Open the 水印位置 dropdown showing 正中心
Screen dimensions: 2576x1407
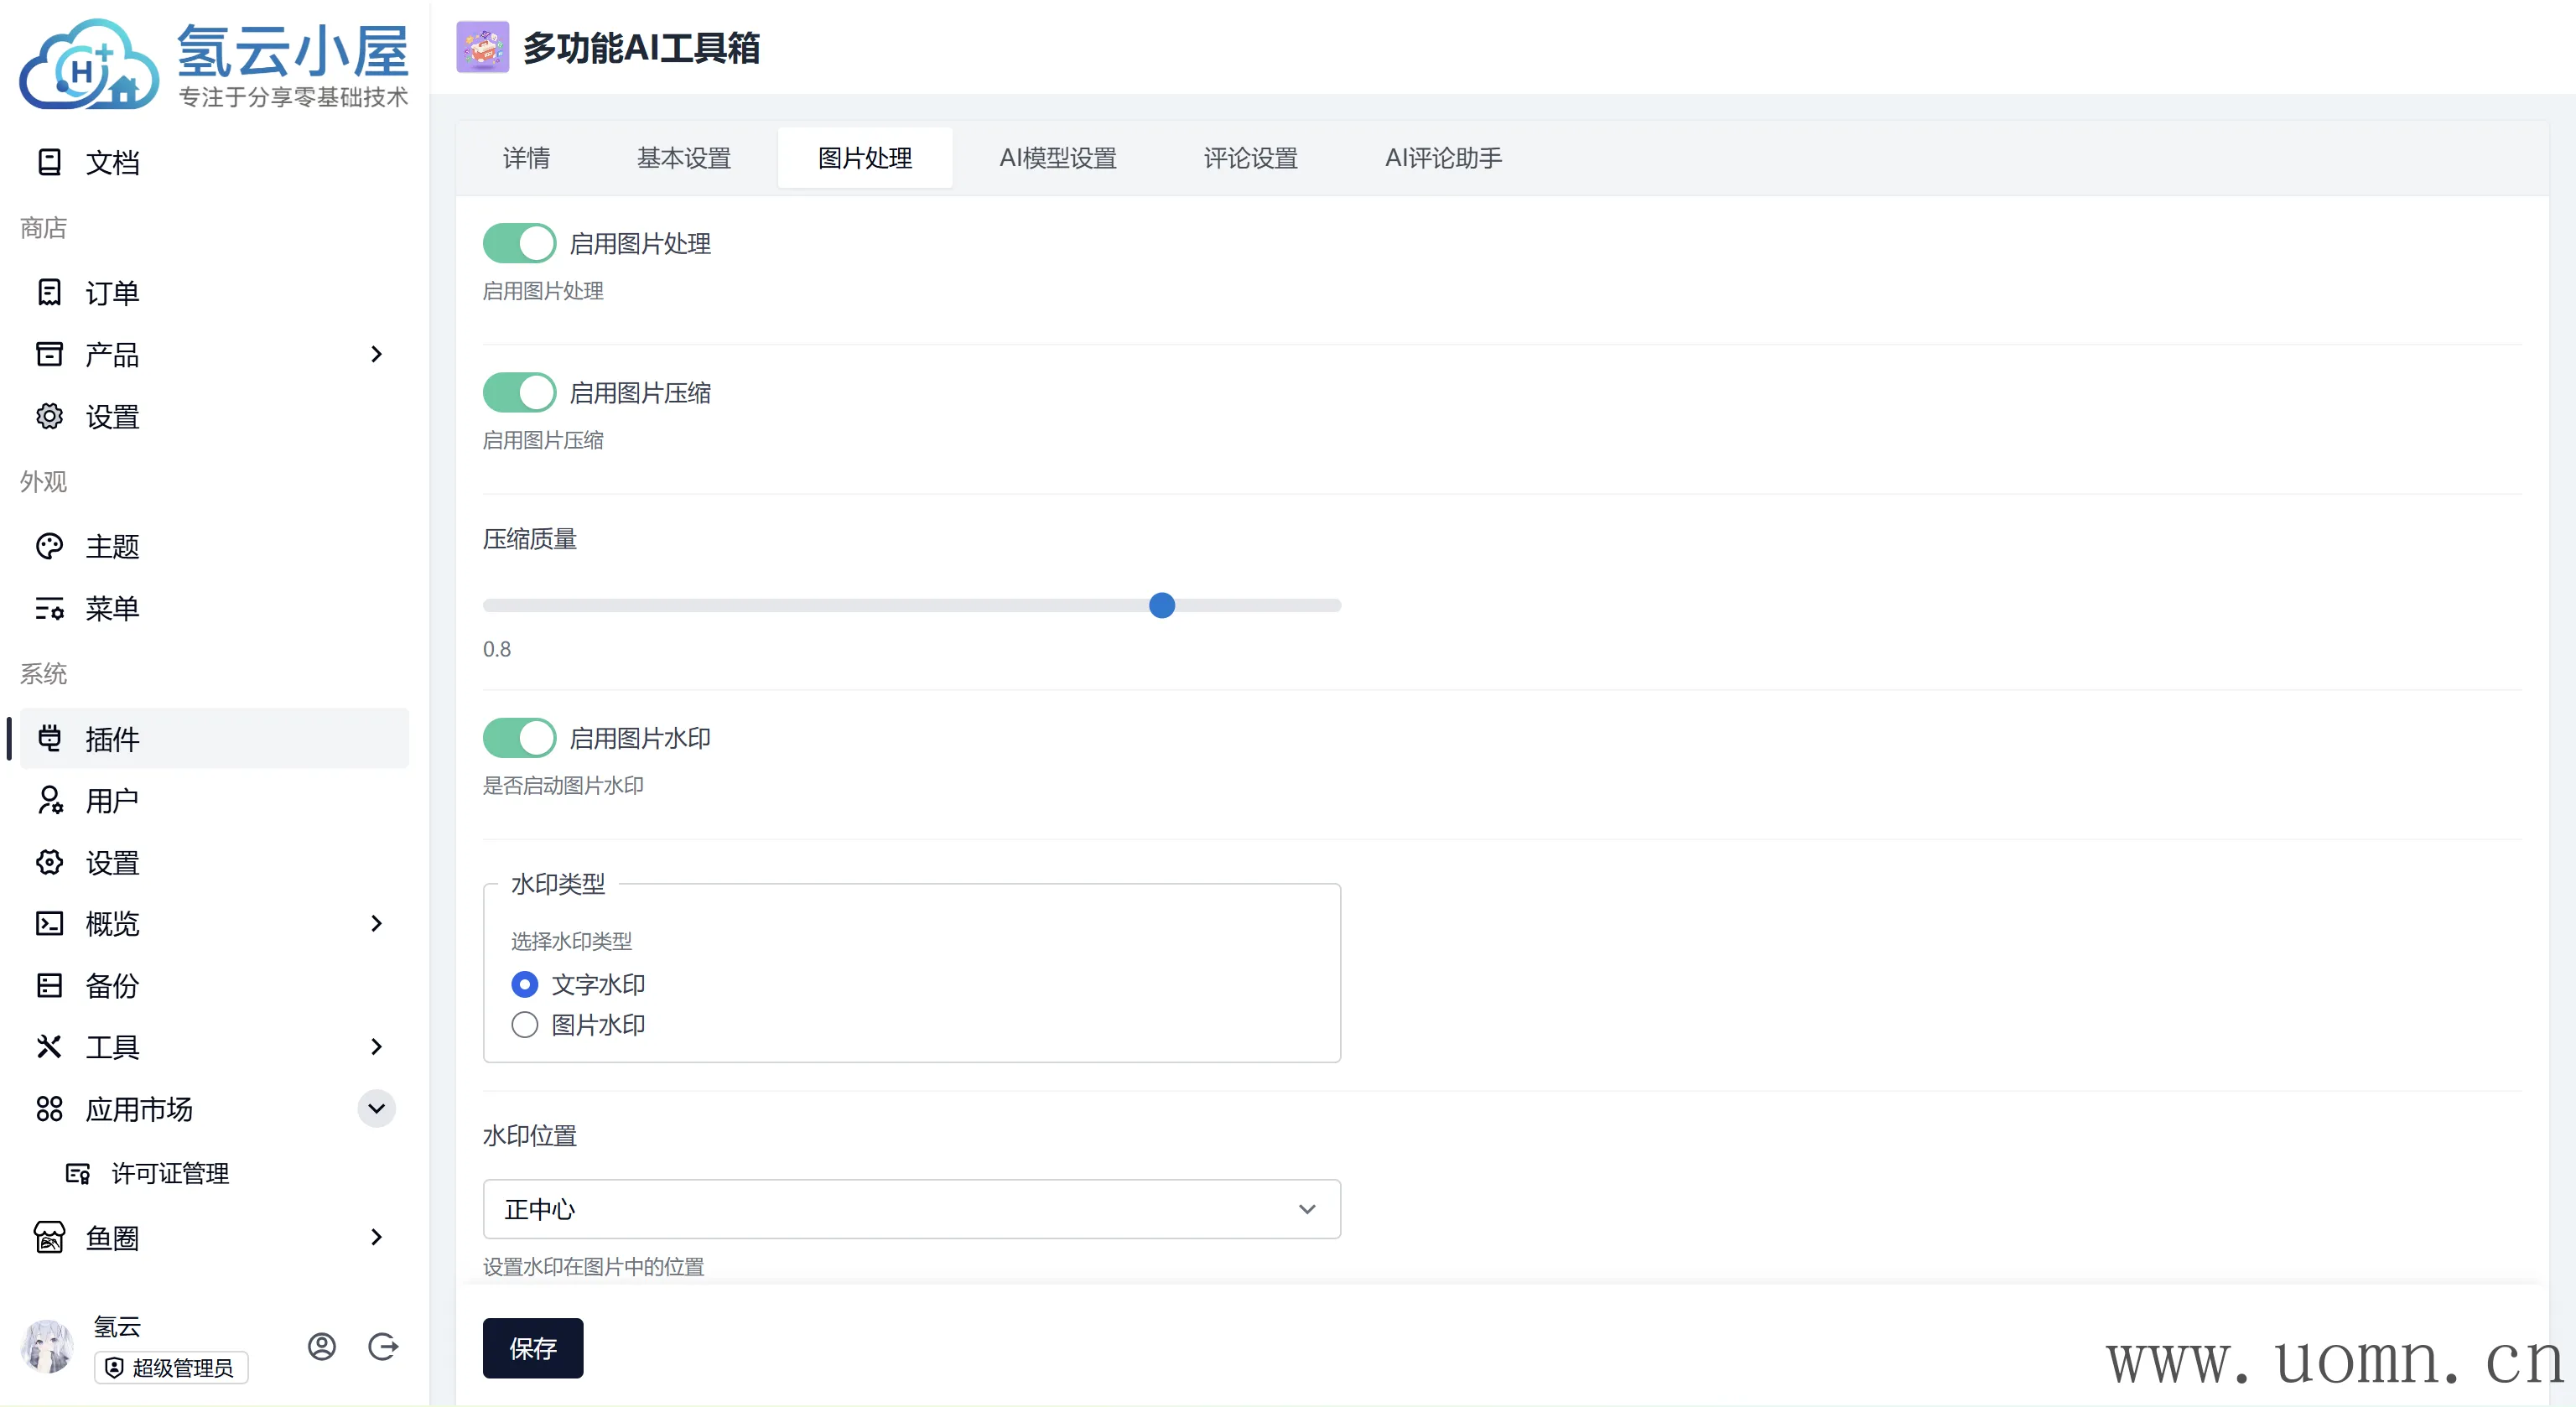point(911,1209)
